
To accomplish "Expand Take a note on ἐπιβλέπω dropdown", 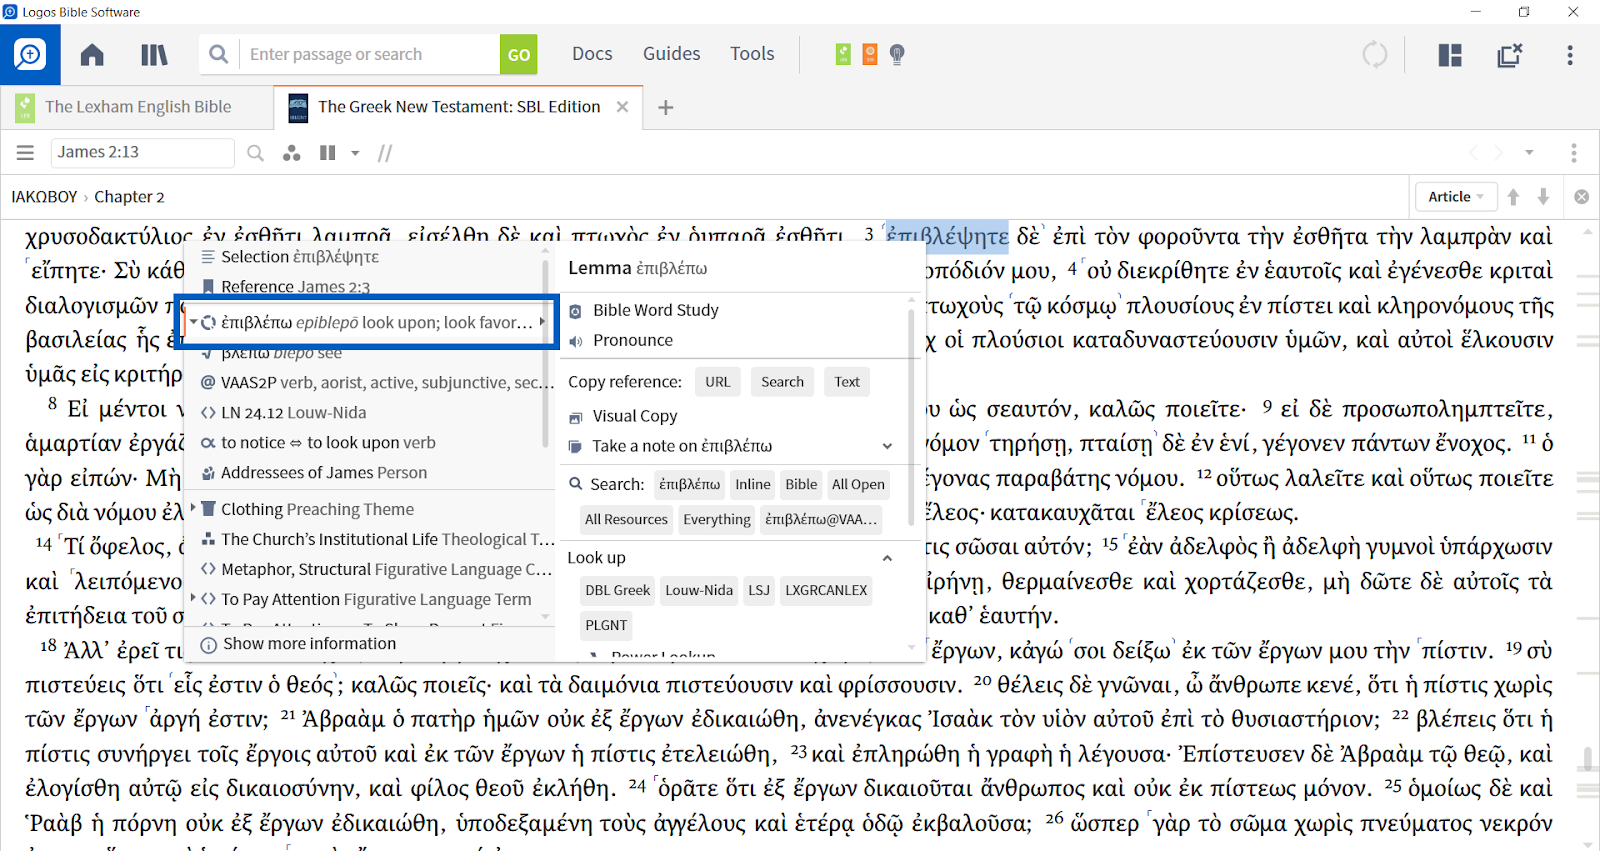I will pos(887,446).
